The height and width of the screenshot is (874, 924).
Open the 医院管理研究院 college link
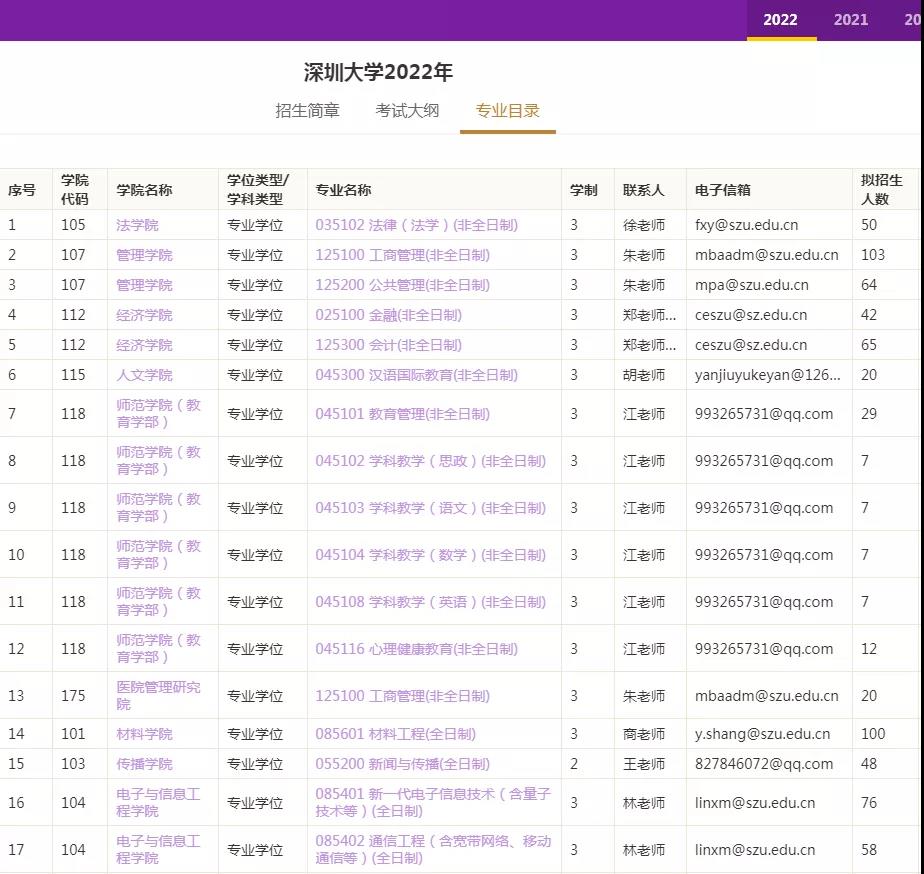click(158, 695)
